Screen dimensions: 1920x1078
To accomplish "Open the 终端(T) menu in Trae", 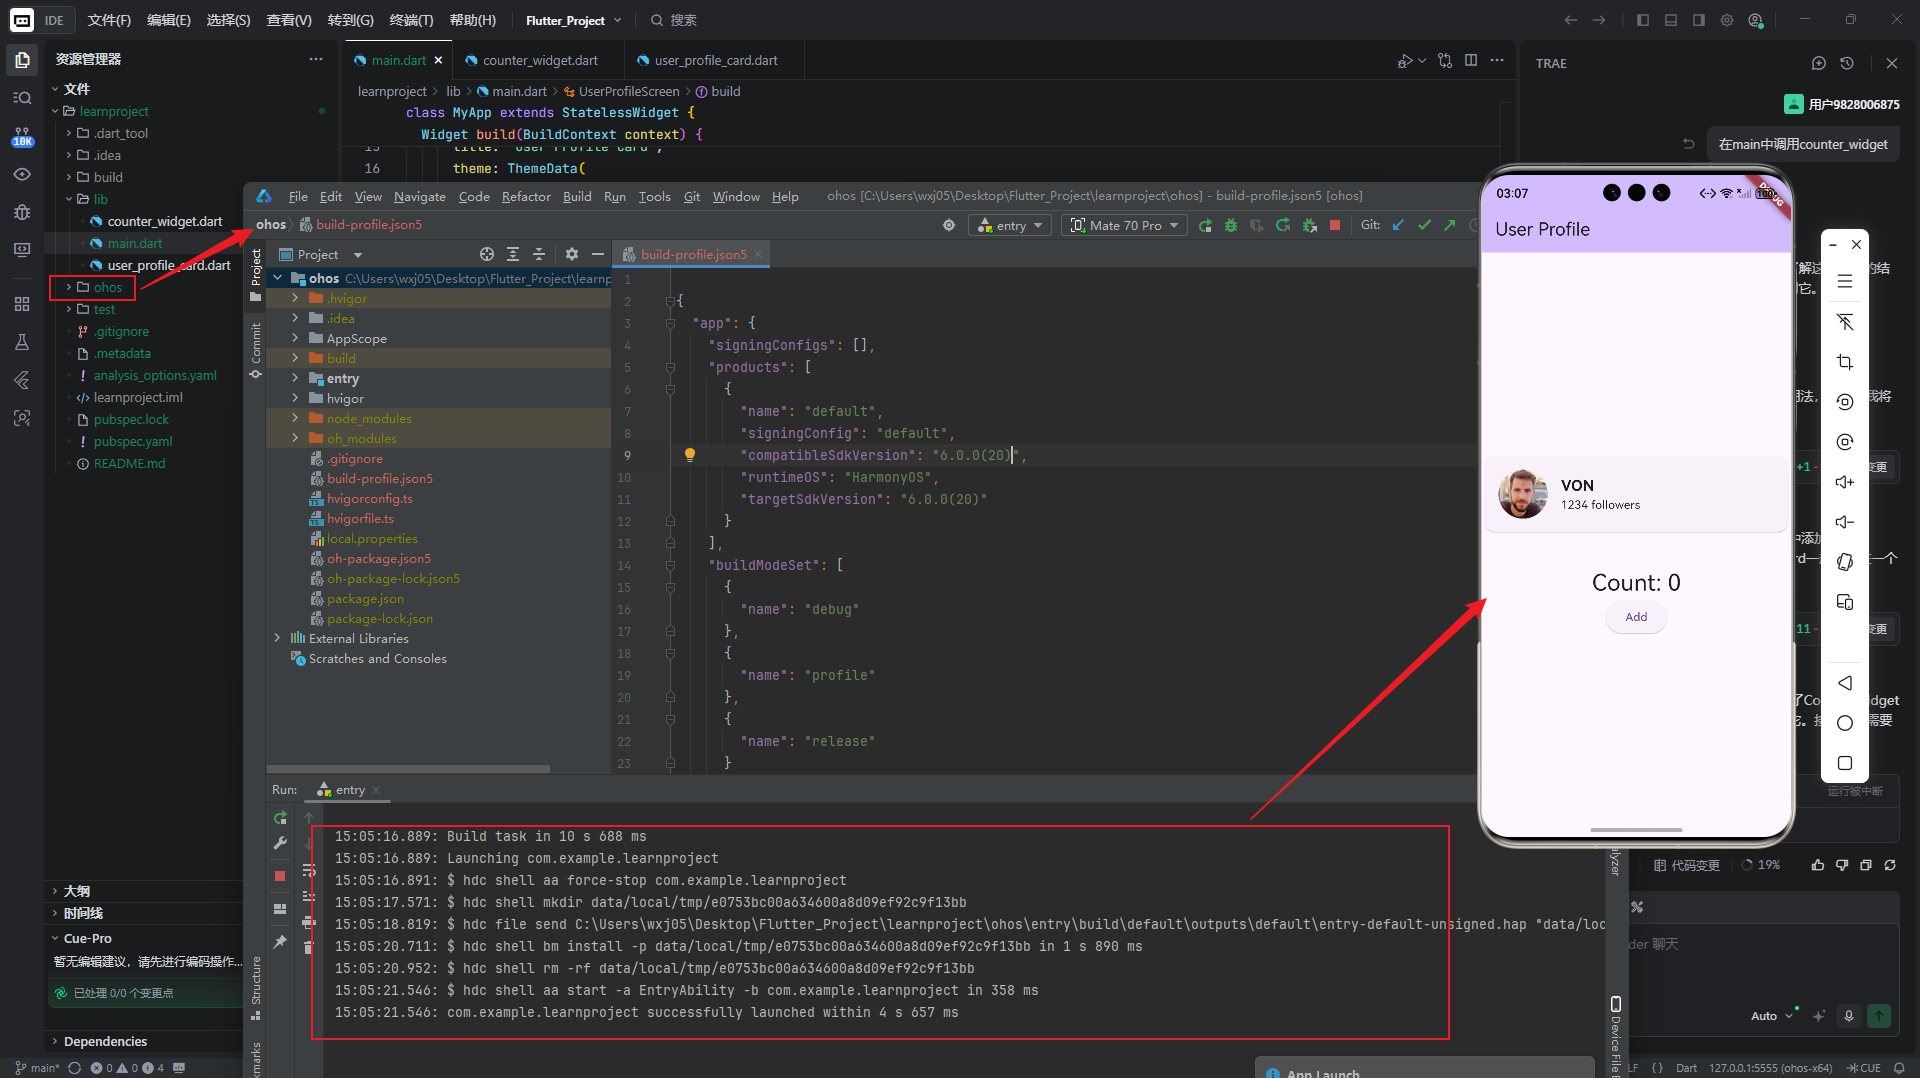I will point(411,20).
